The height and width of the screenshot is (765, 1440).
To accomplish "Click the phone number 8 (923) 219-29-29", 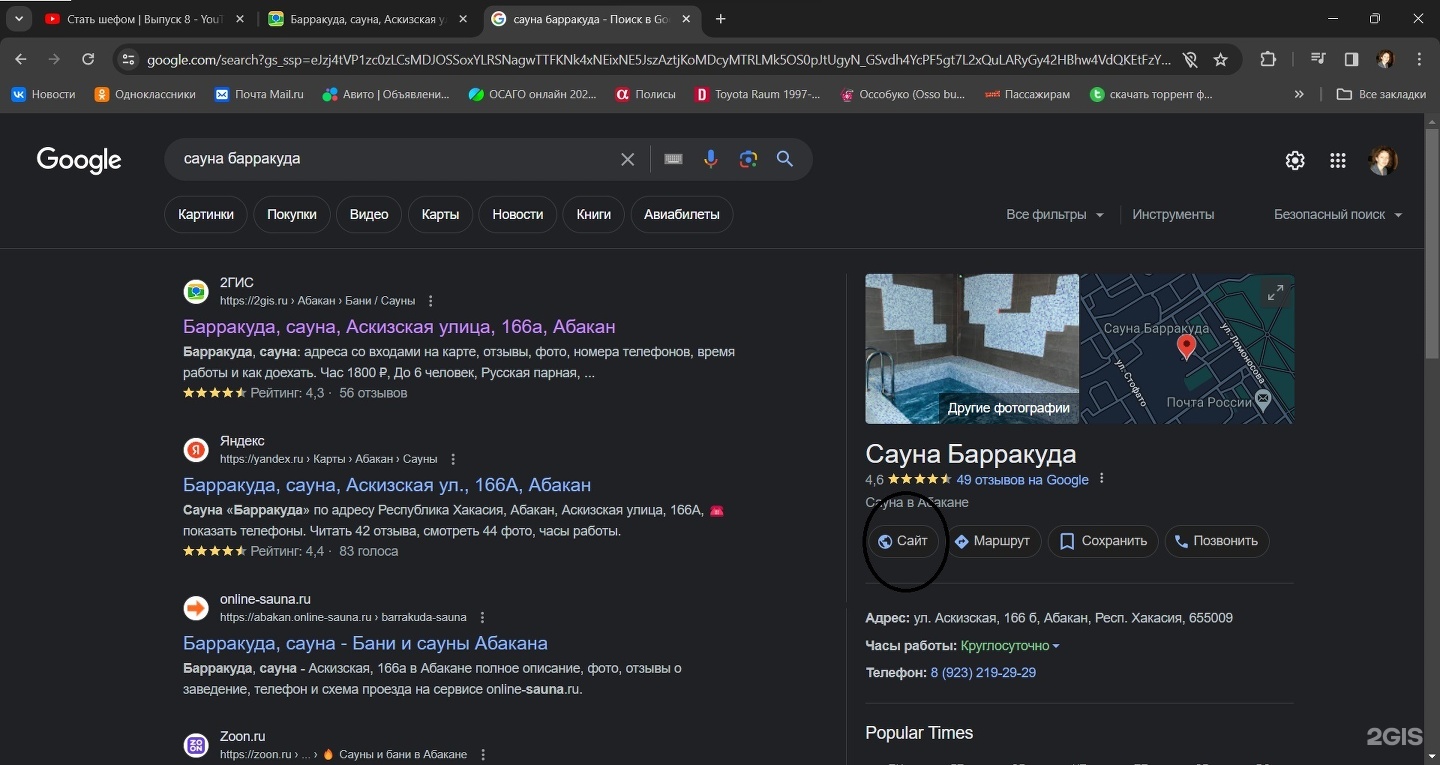I will click(x=983, y=673).
